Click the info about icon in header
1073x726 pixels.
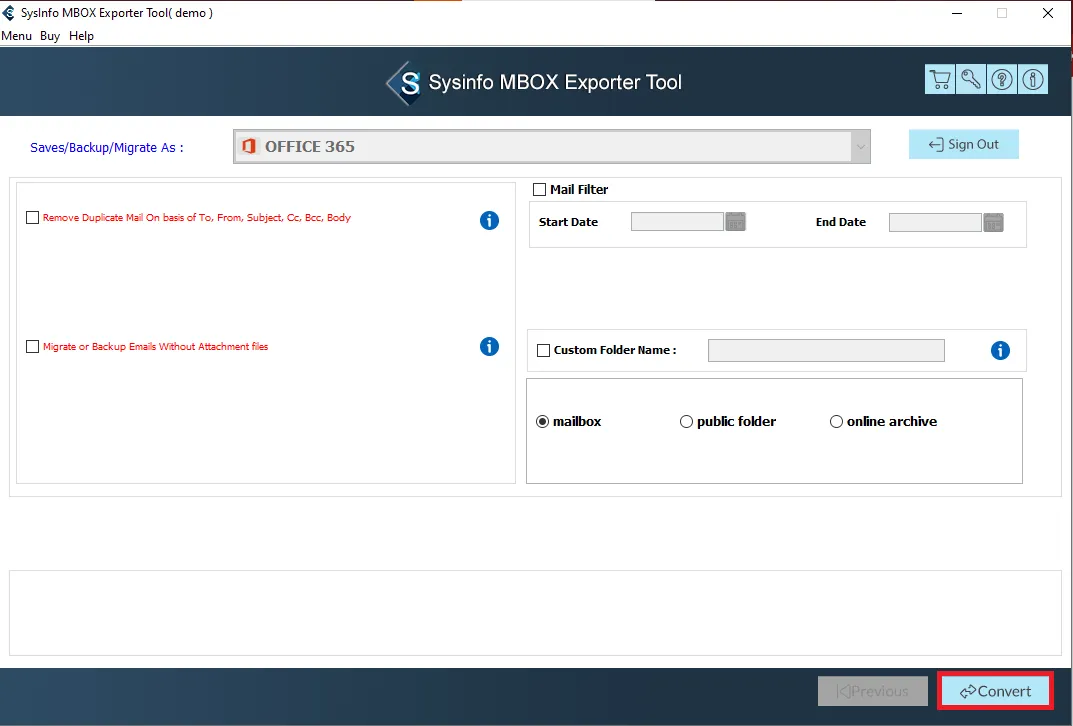point(1033,79)
